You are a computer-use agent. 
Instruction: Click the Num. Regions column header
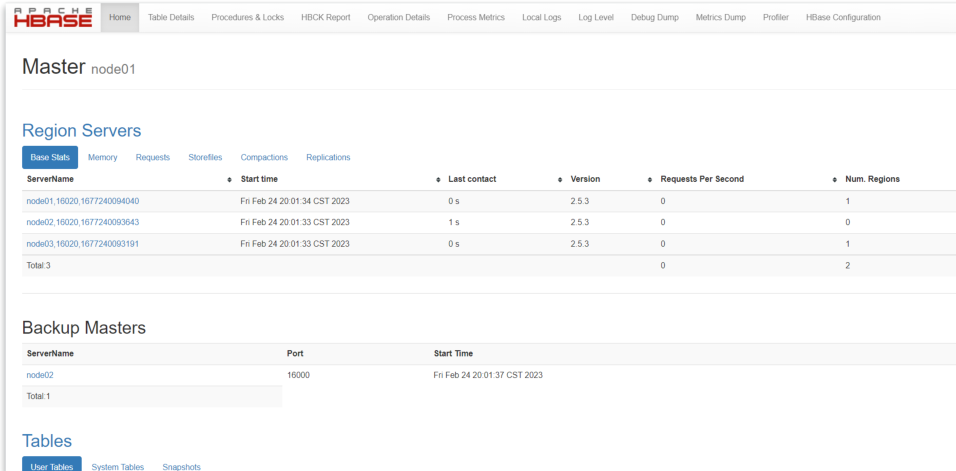tap(872, 179)
